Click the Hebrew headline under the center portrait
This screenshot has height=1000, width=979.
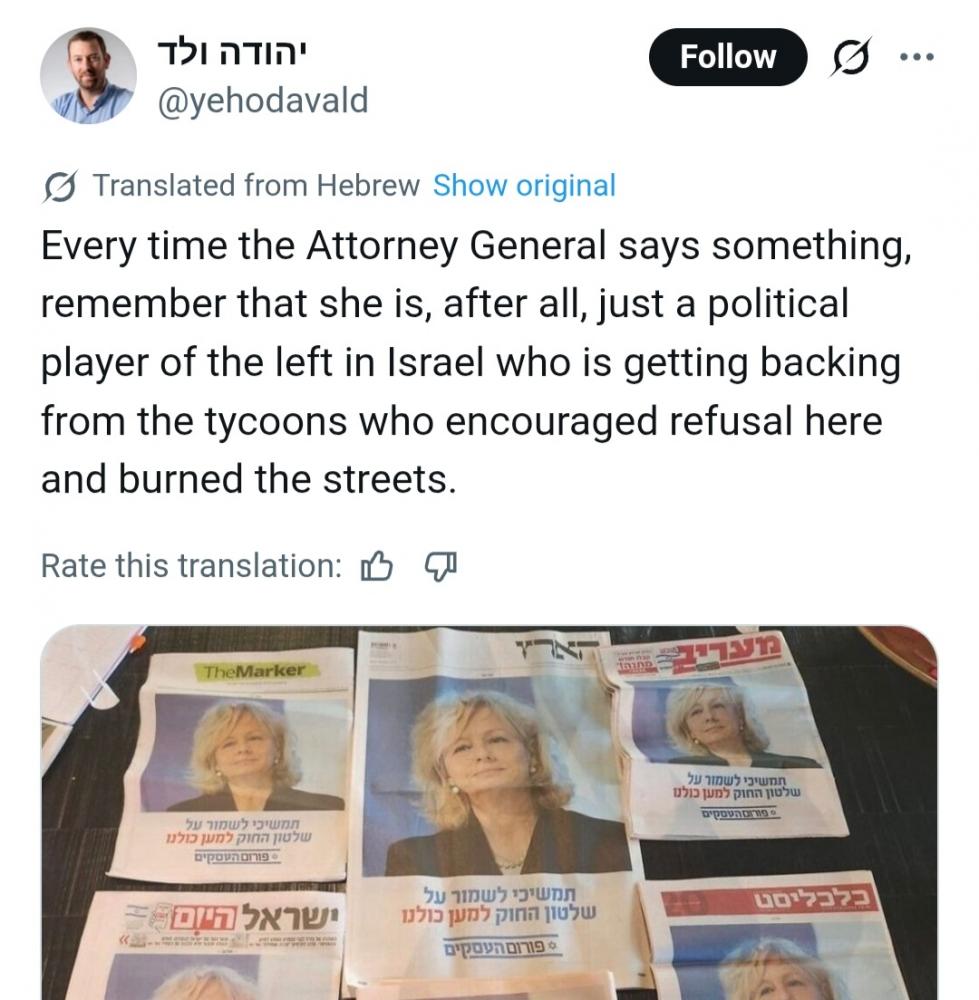499,906
